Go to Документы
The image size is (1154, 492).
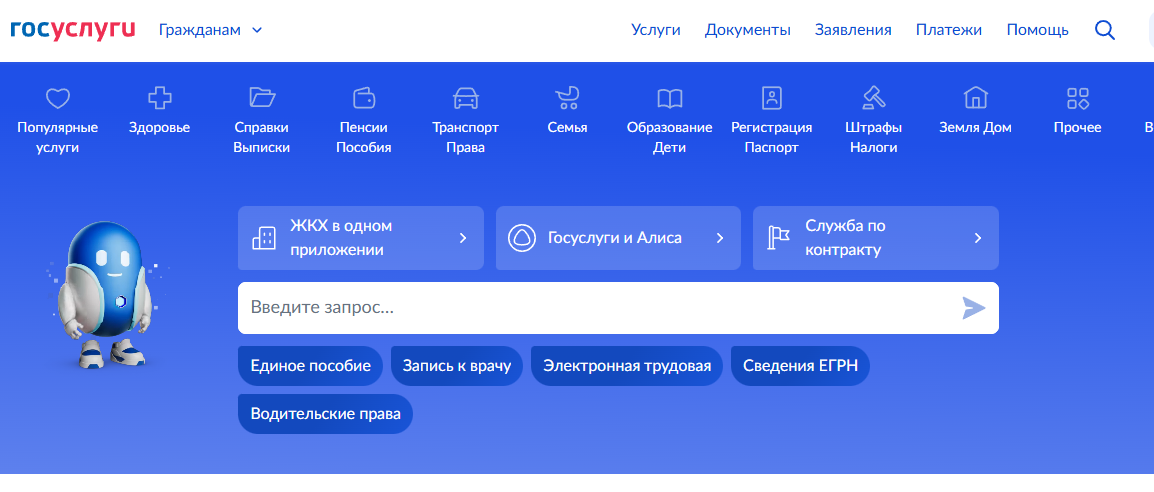(748, 30)
